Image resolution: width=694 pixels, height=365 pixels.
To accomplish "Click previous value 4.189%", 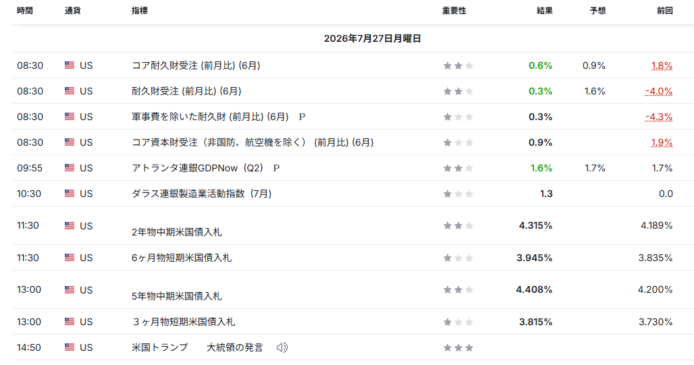I will pos(656,226).
